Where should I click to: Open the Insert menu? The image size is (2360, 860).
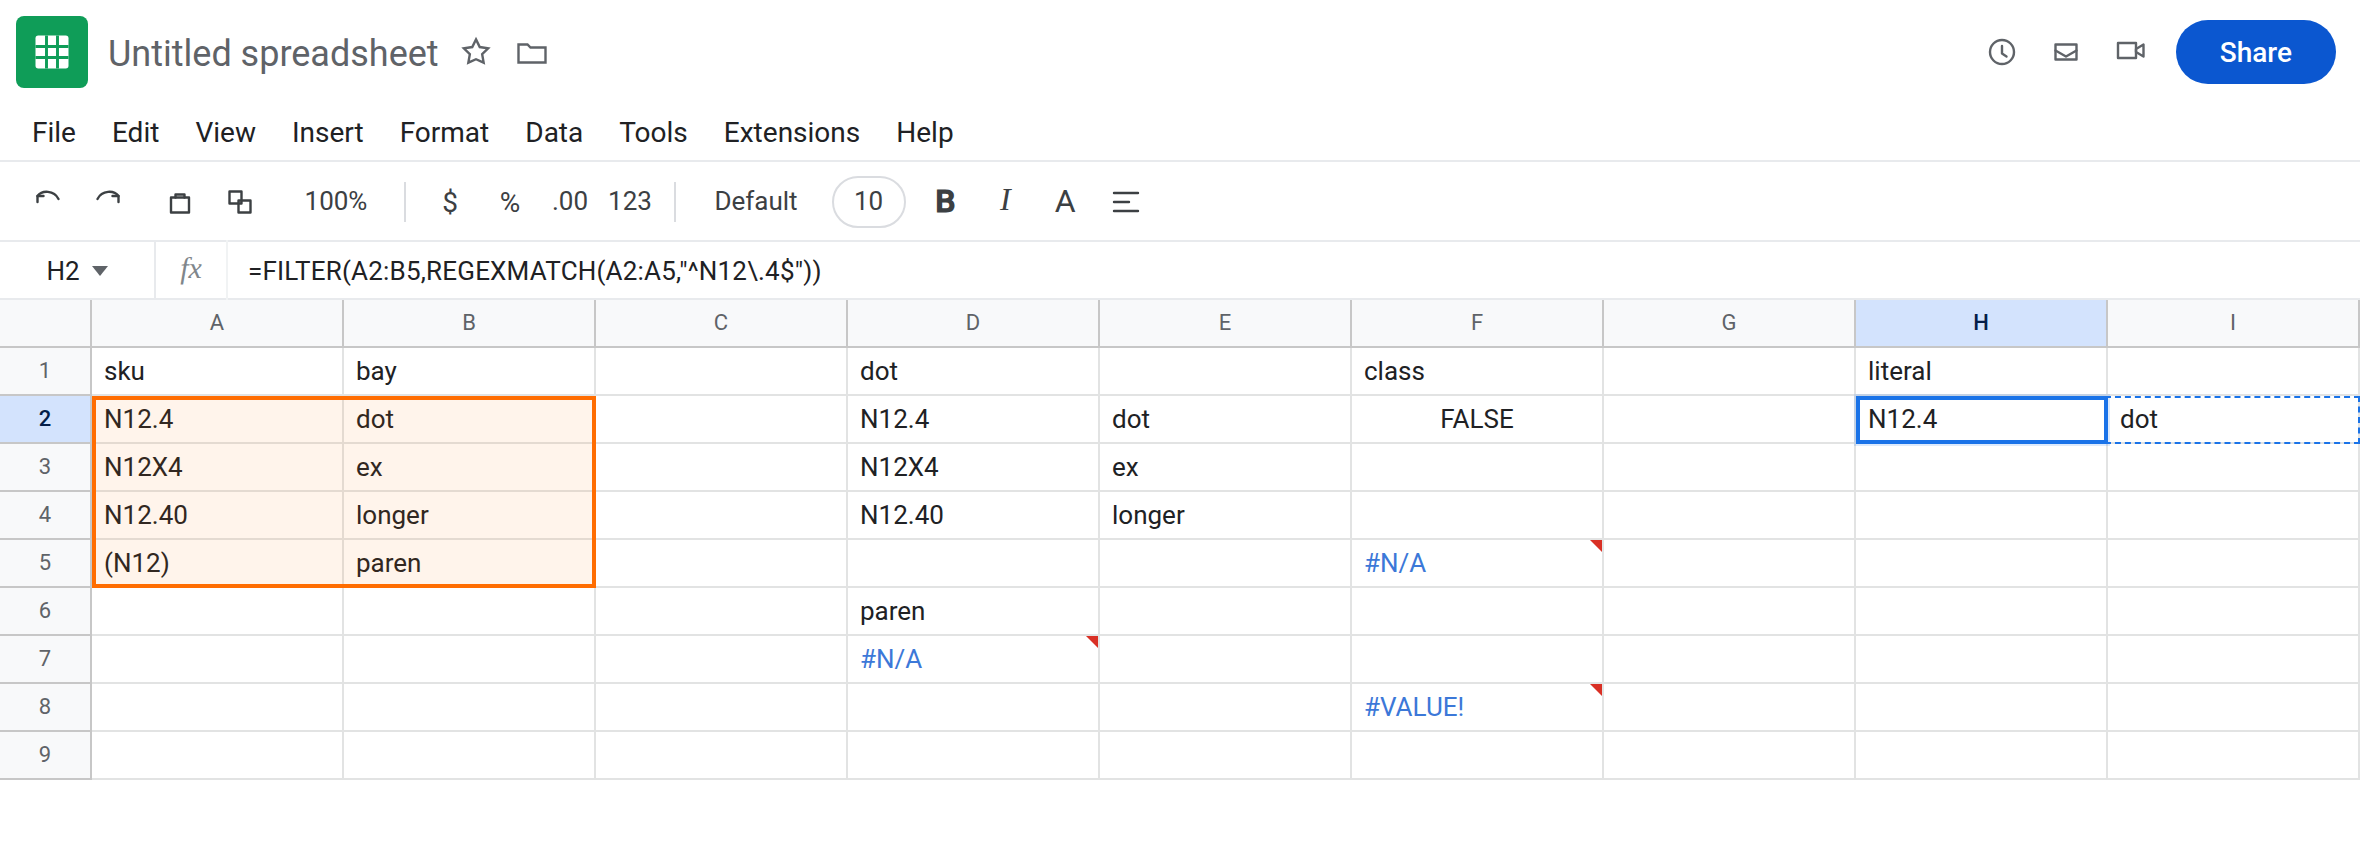(328, 133)
